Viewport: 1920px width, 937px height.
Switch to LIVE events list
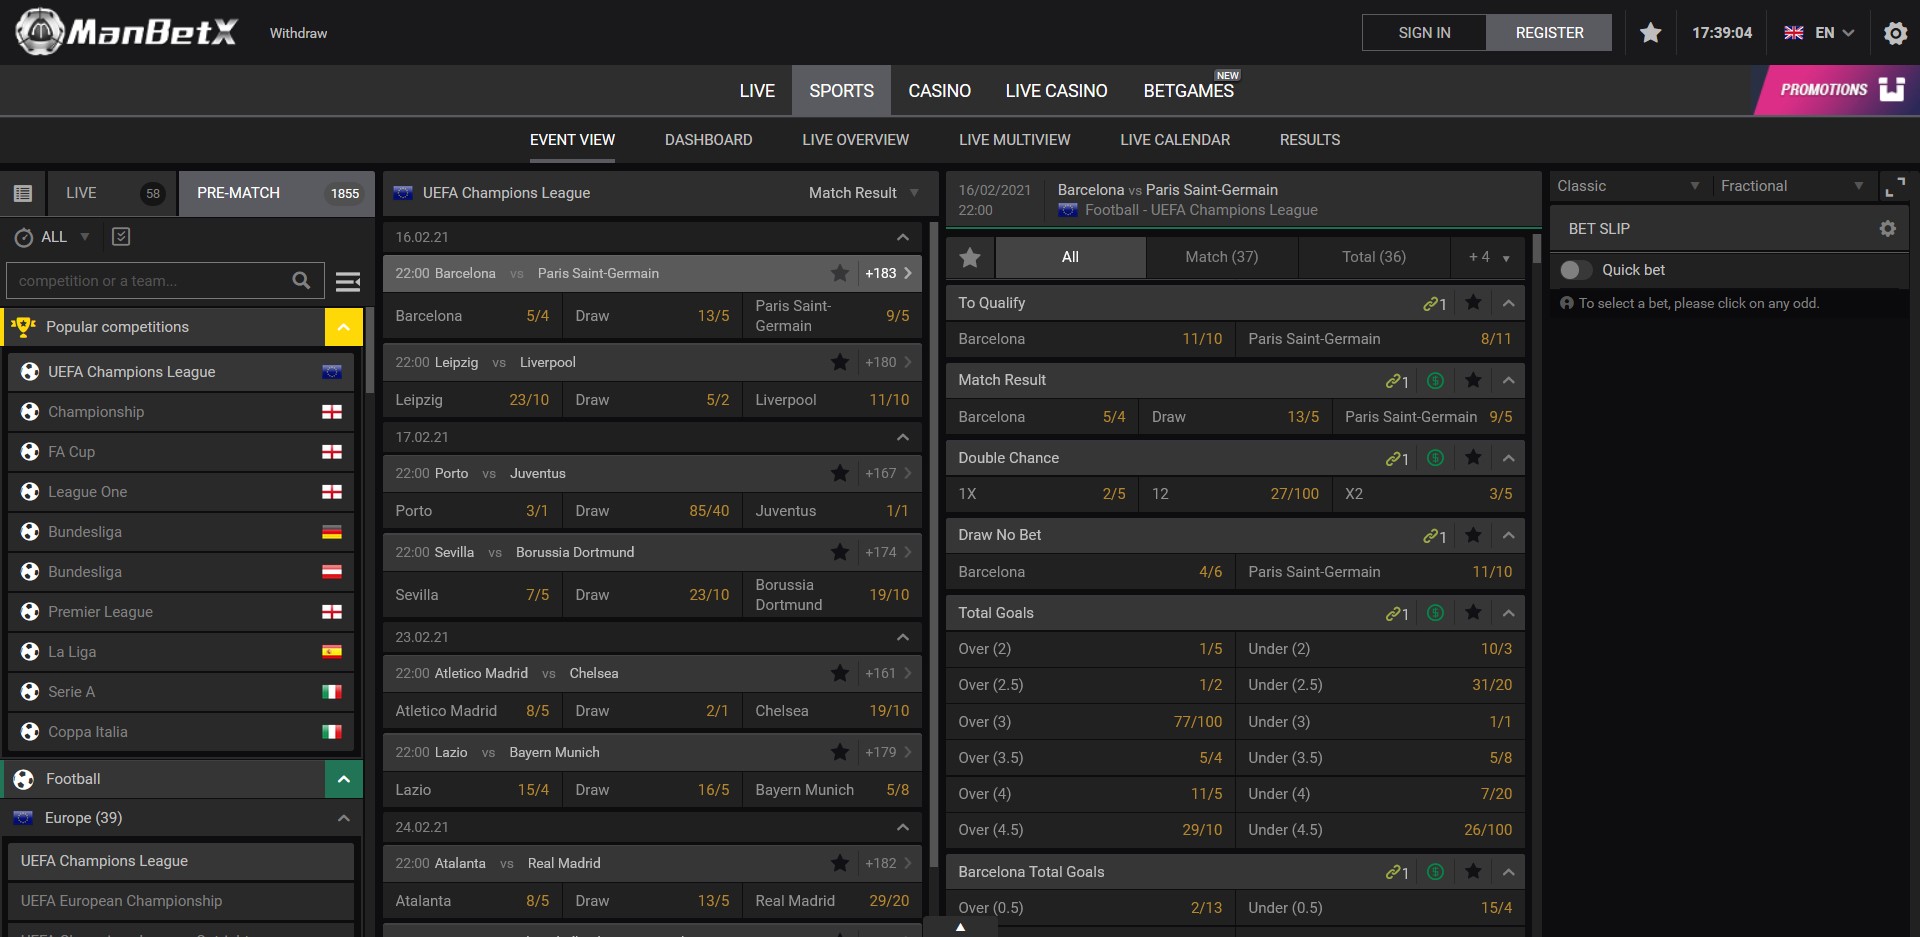point(112,193)
